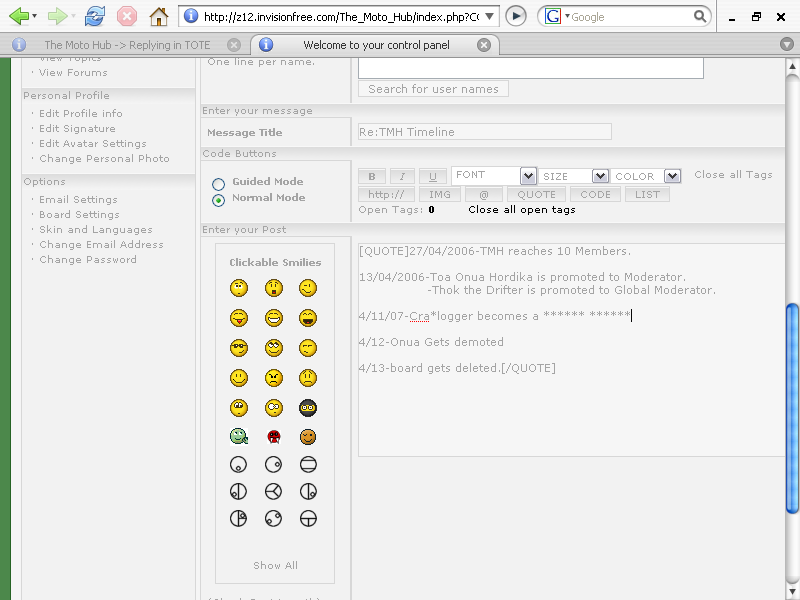The width and height of the screenshot is (800, 600).
Task: Select 'Welcome to your control panel' tab
Action: [376, 45]
